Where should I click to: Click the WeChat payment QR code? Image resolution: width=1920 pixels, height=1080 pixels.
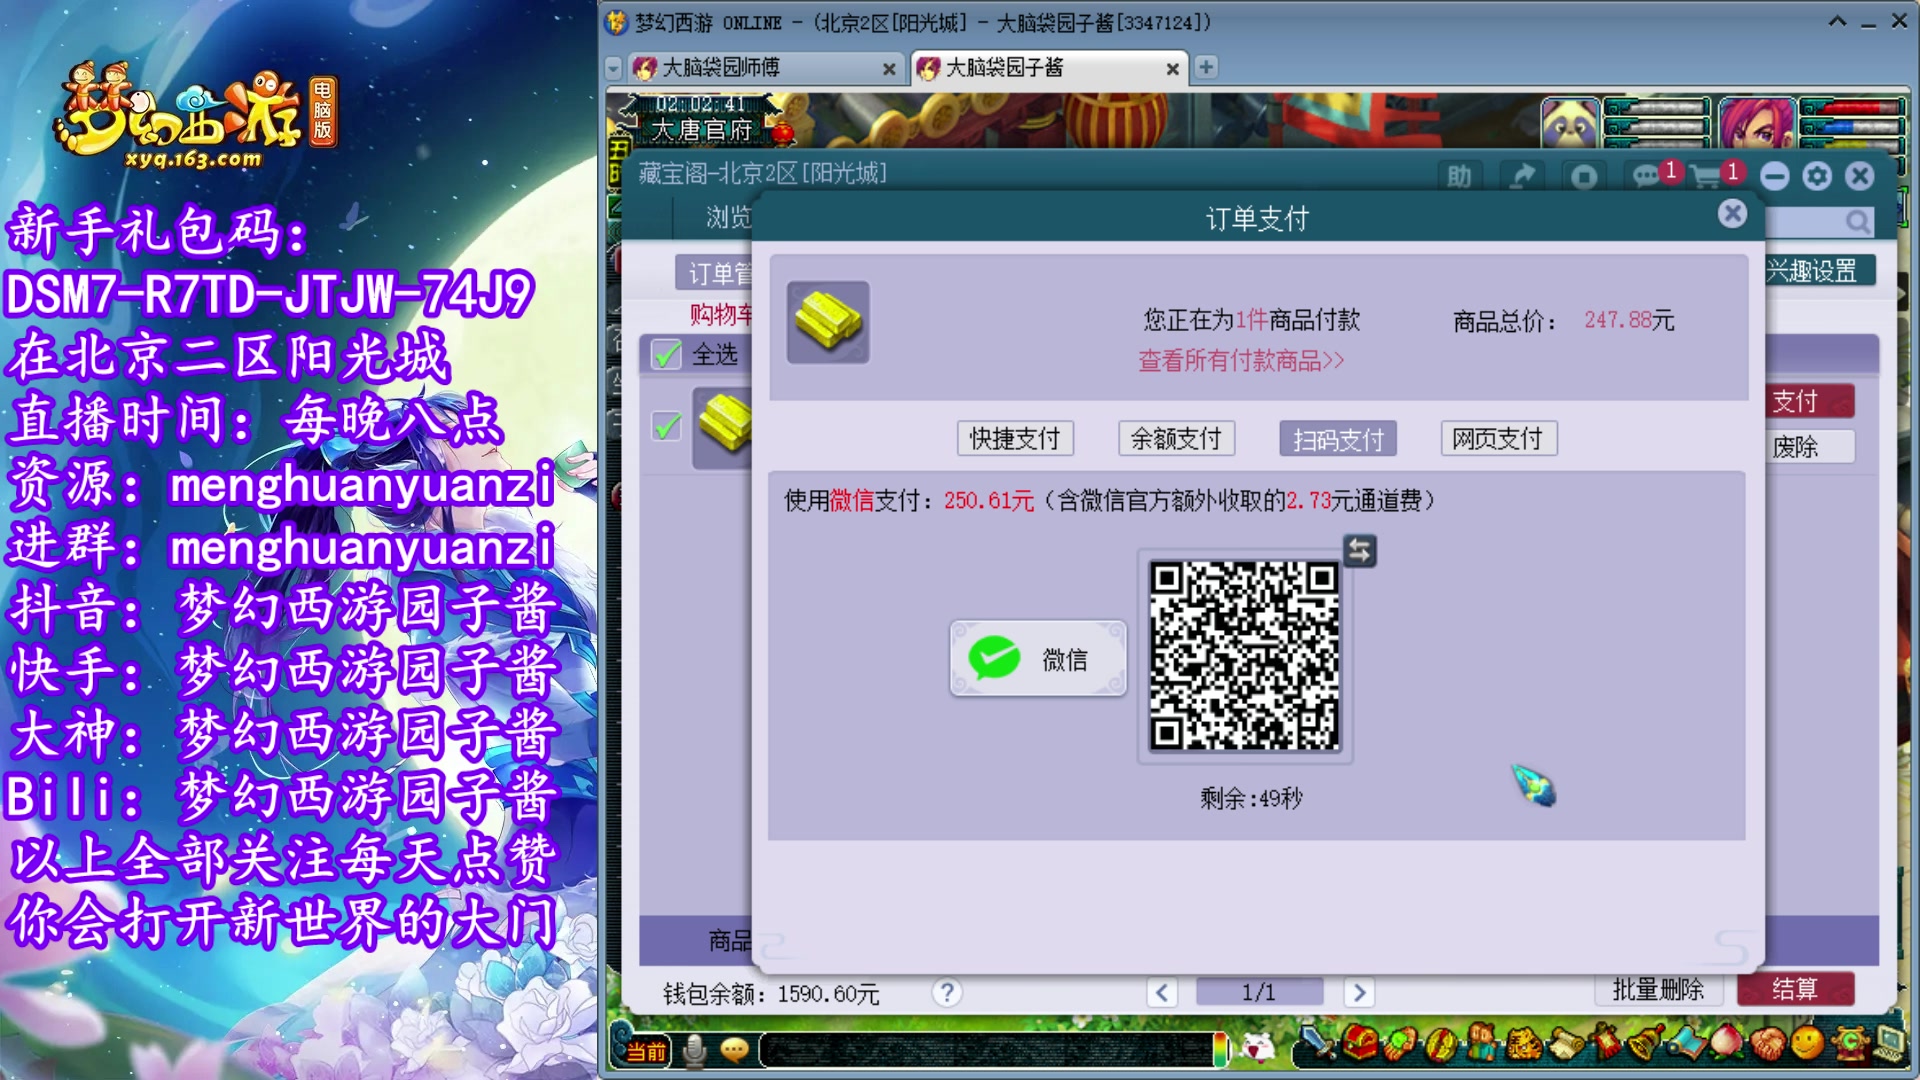[x=1244, y=656]
